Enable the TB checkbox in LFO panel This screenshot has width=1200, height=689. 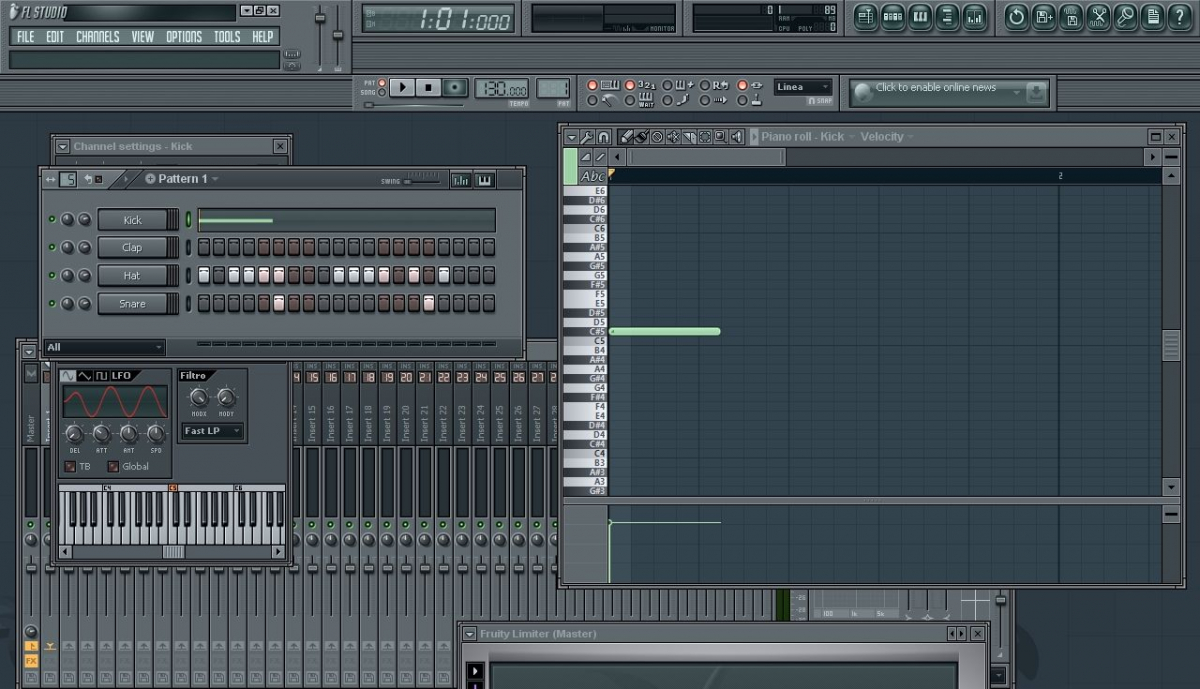click(70, 466)
